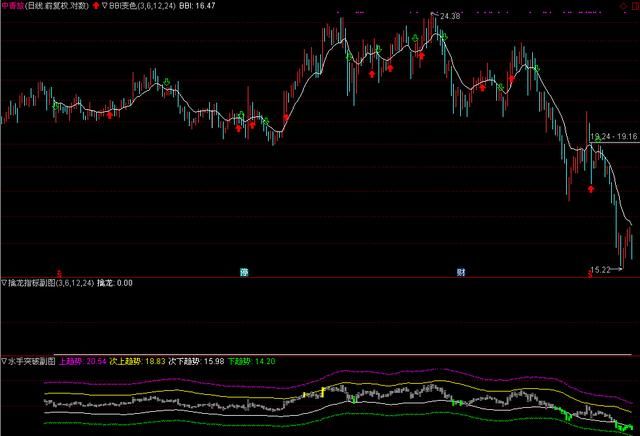
Task: Click the white 次下趋势: 15.98 label
Action: (196, 361)
